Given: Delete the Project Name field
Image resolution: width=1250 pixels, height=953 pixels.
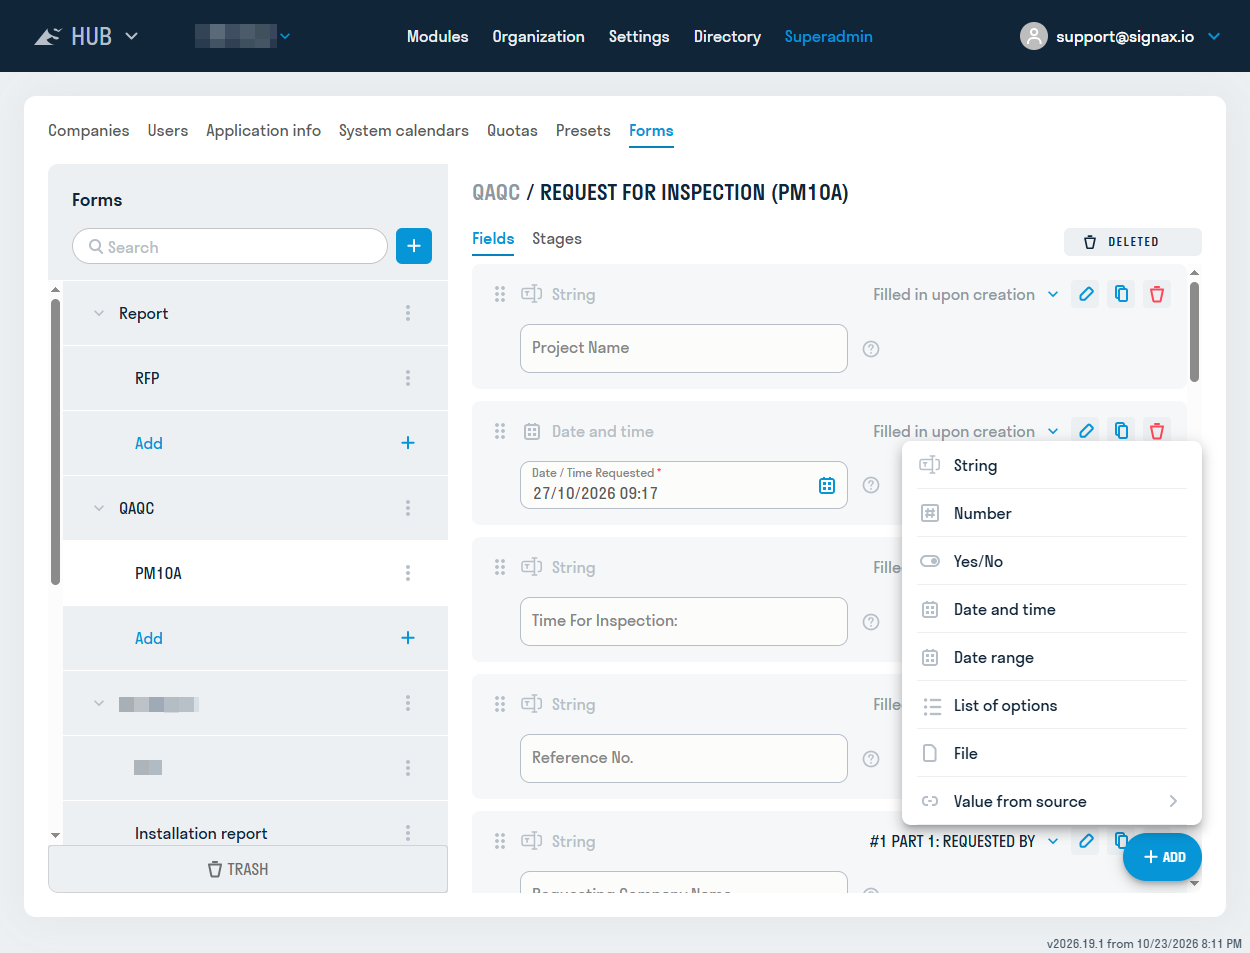Looking at the screenshot, I should point(1157,294).
